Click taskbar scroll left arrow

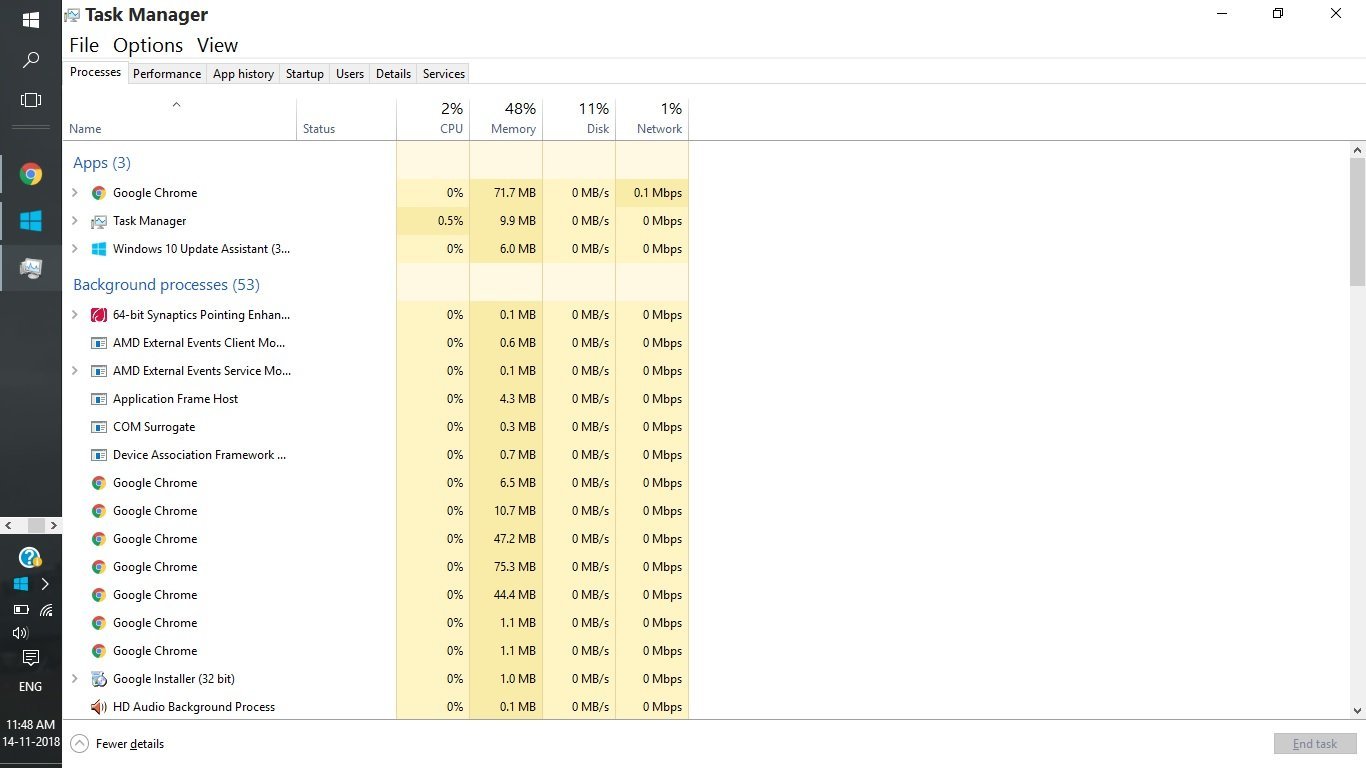[8, 525]
